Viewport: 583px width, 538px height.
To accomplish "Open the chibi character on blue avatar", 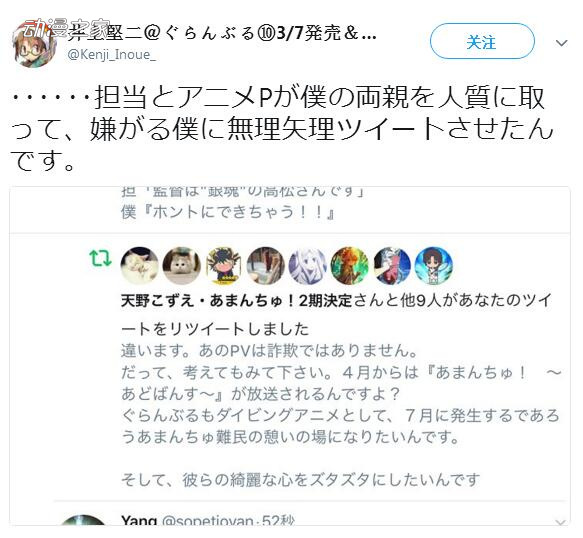I will (434, 265).
